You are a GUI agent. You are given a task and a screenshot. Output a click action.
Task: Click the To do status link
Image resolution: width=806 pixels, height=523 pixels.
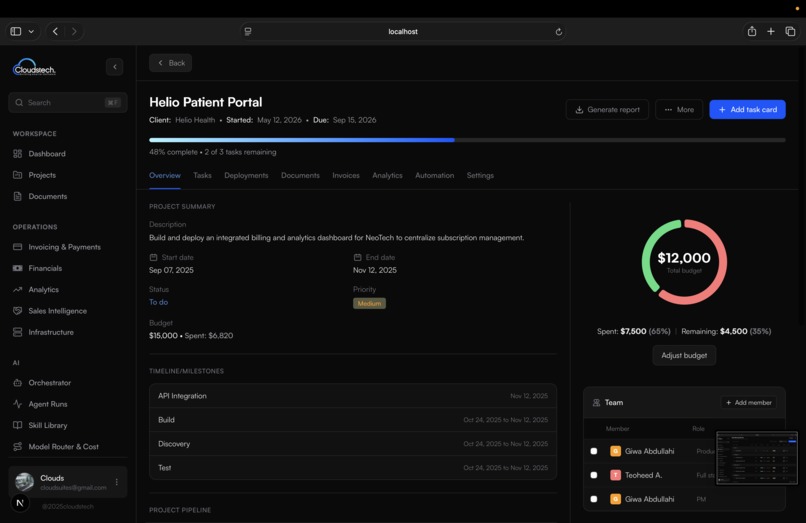click(158, 302)
